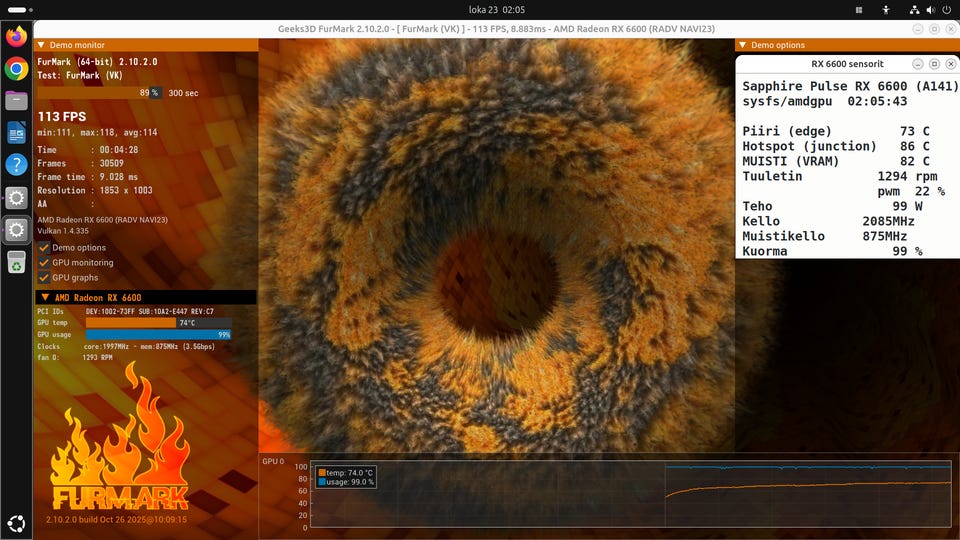
Task: Toggle the GPU graphs checkbox
Action: (43, 277)
